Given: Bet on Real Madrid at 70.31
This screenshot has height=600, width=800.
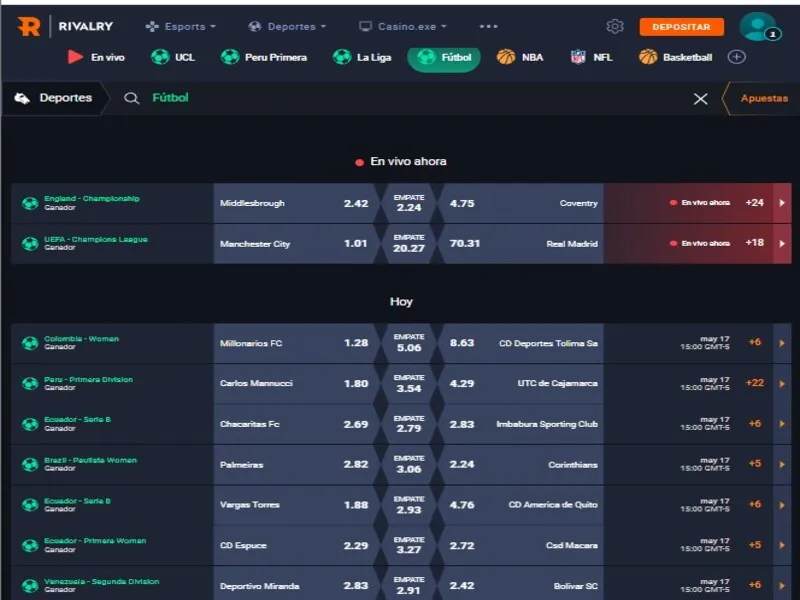Looking at the screenshot, I should pyautogui.click(x=521, y=244).
